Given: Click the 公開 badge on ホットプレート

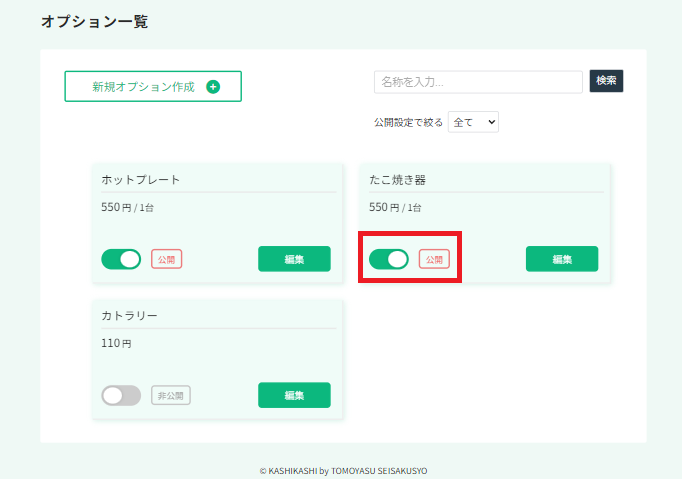Looking at the screenshot, I should pos(167,259).
